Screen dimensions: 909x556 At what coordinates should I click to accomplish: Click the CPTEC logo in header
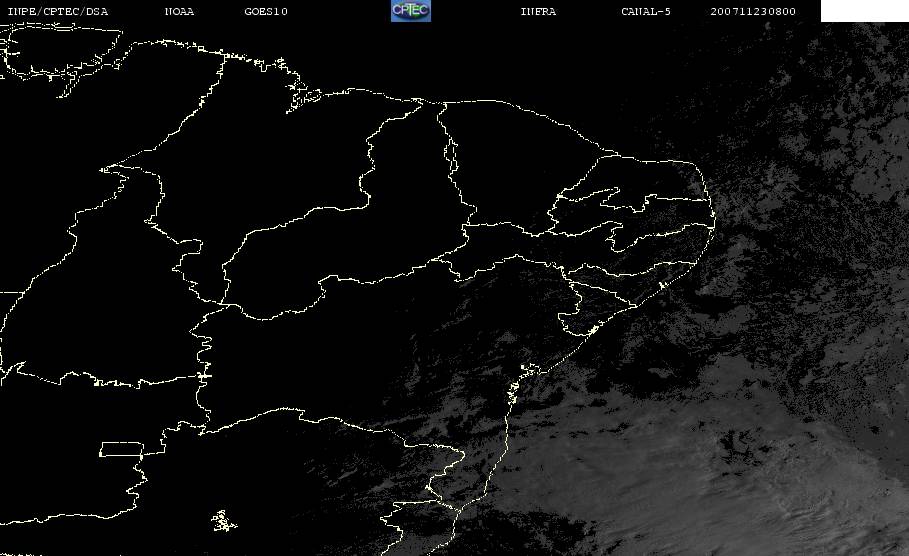[410, 11]
